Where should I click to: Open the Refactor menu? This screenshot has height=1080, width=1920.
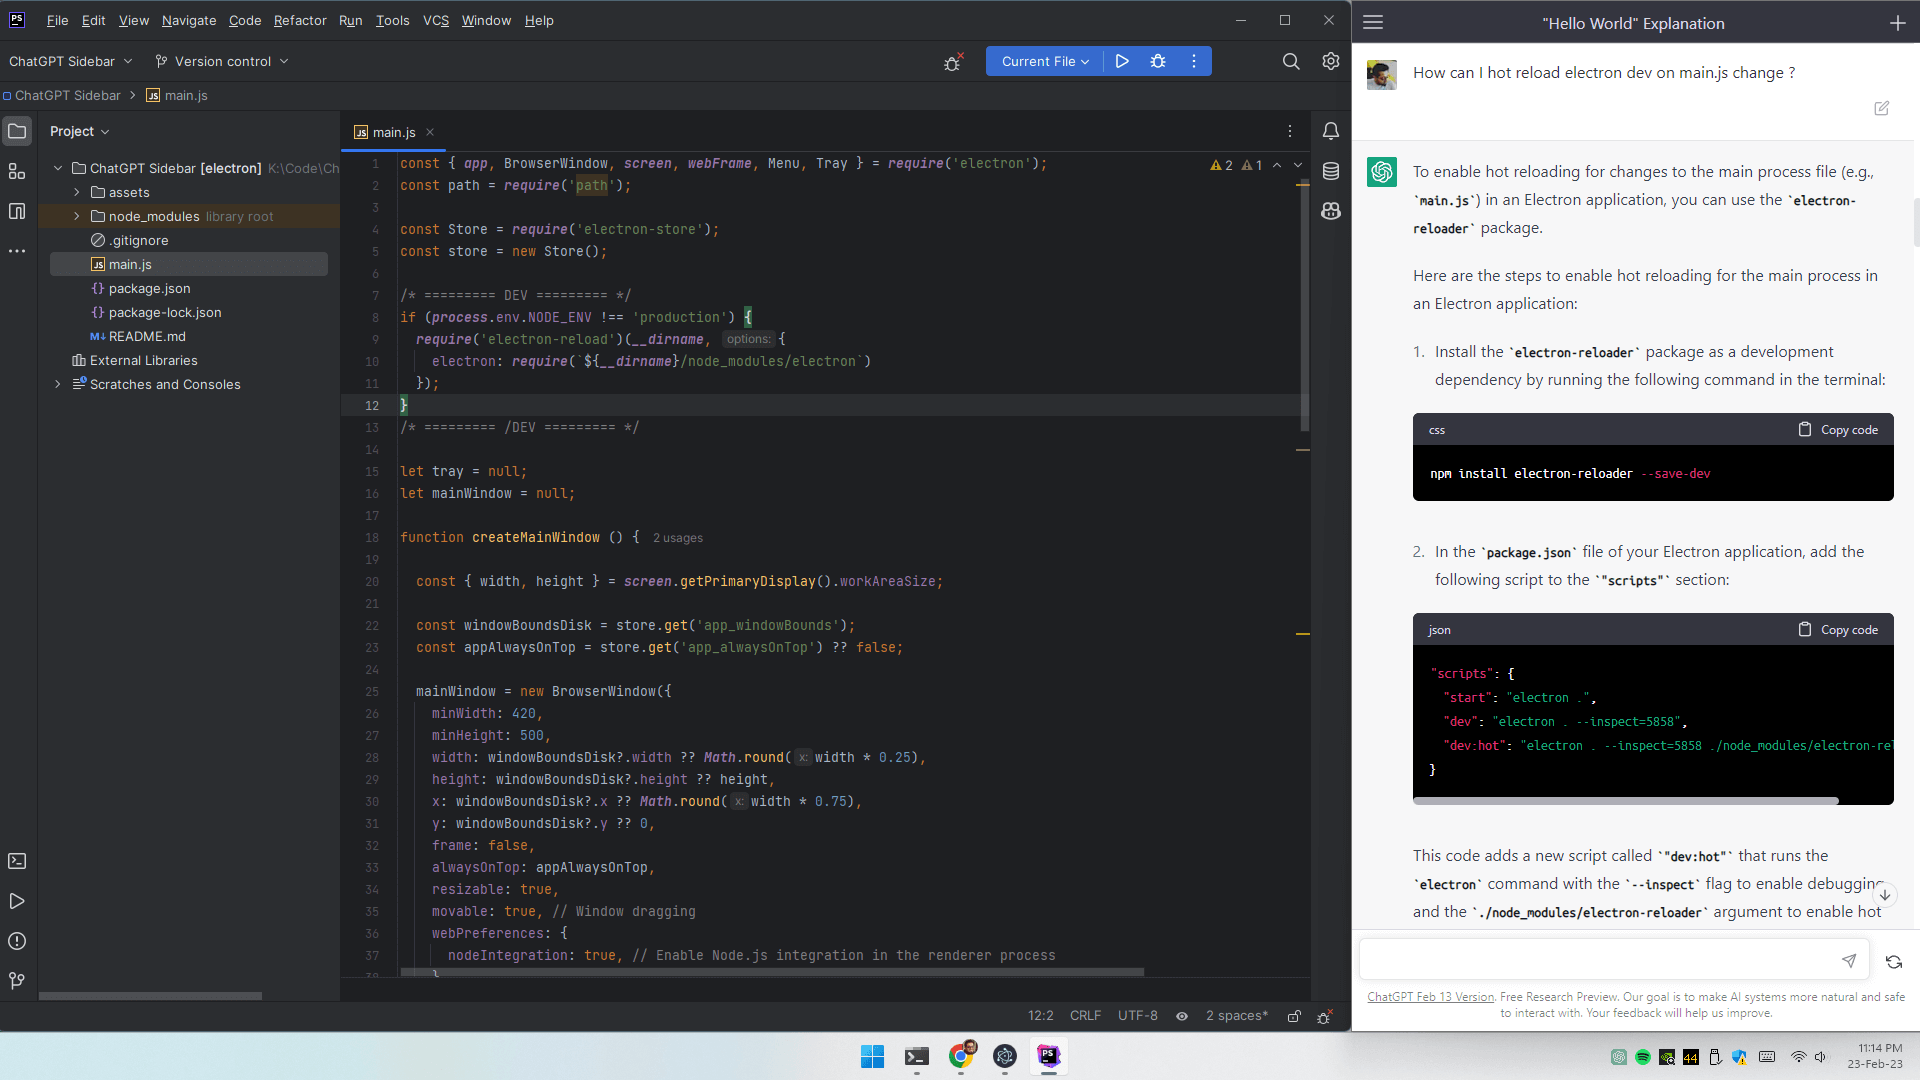[x=300, y=20]
